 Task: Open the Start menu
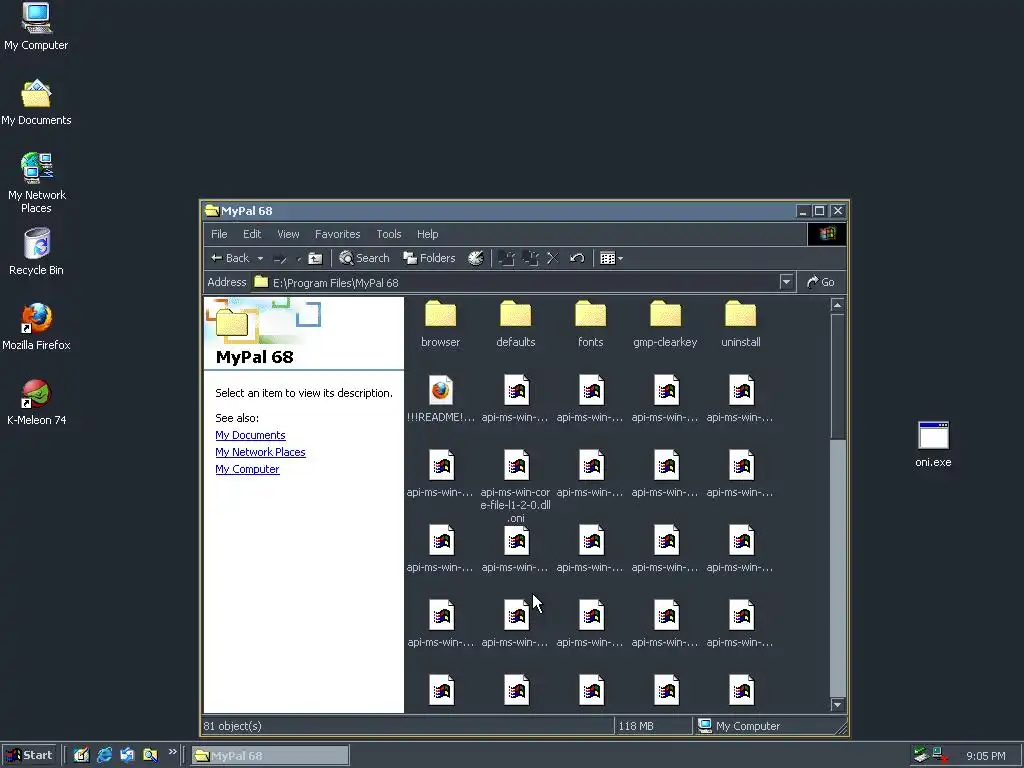(x=29, y=755)
